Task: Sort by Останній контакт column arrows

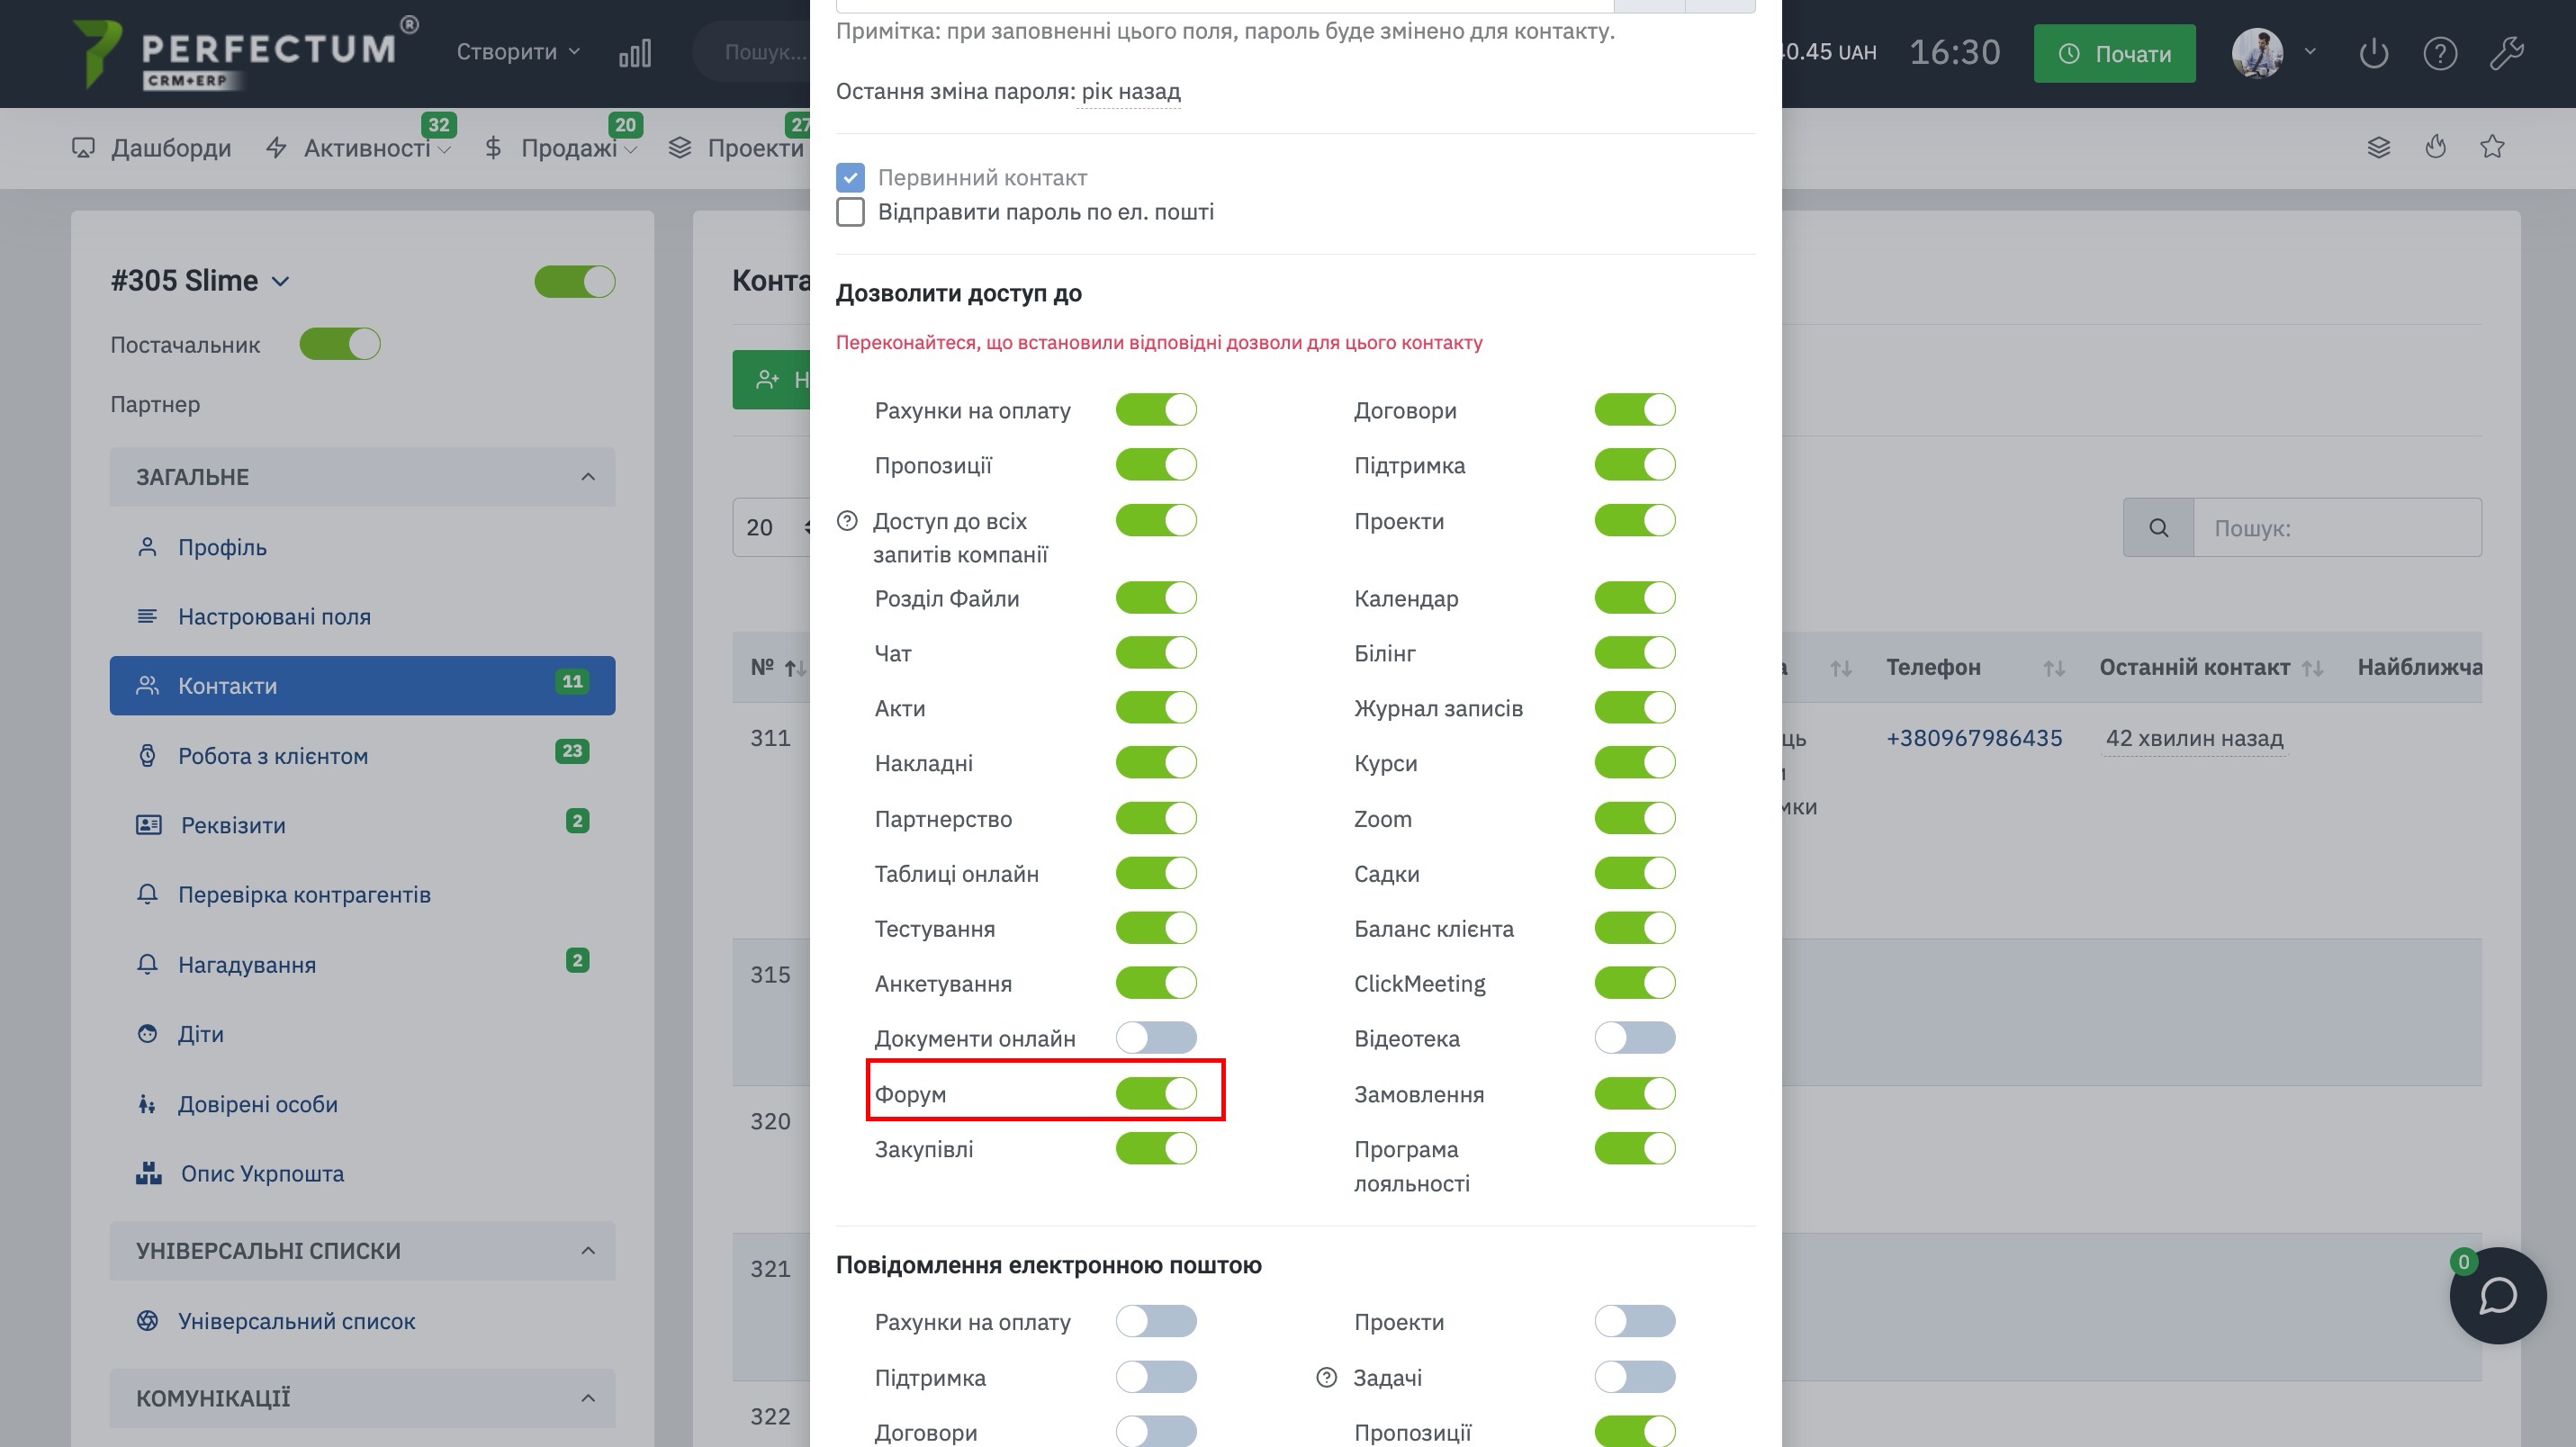Action: pos(2312,668)
